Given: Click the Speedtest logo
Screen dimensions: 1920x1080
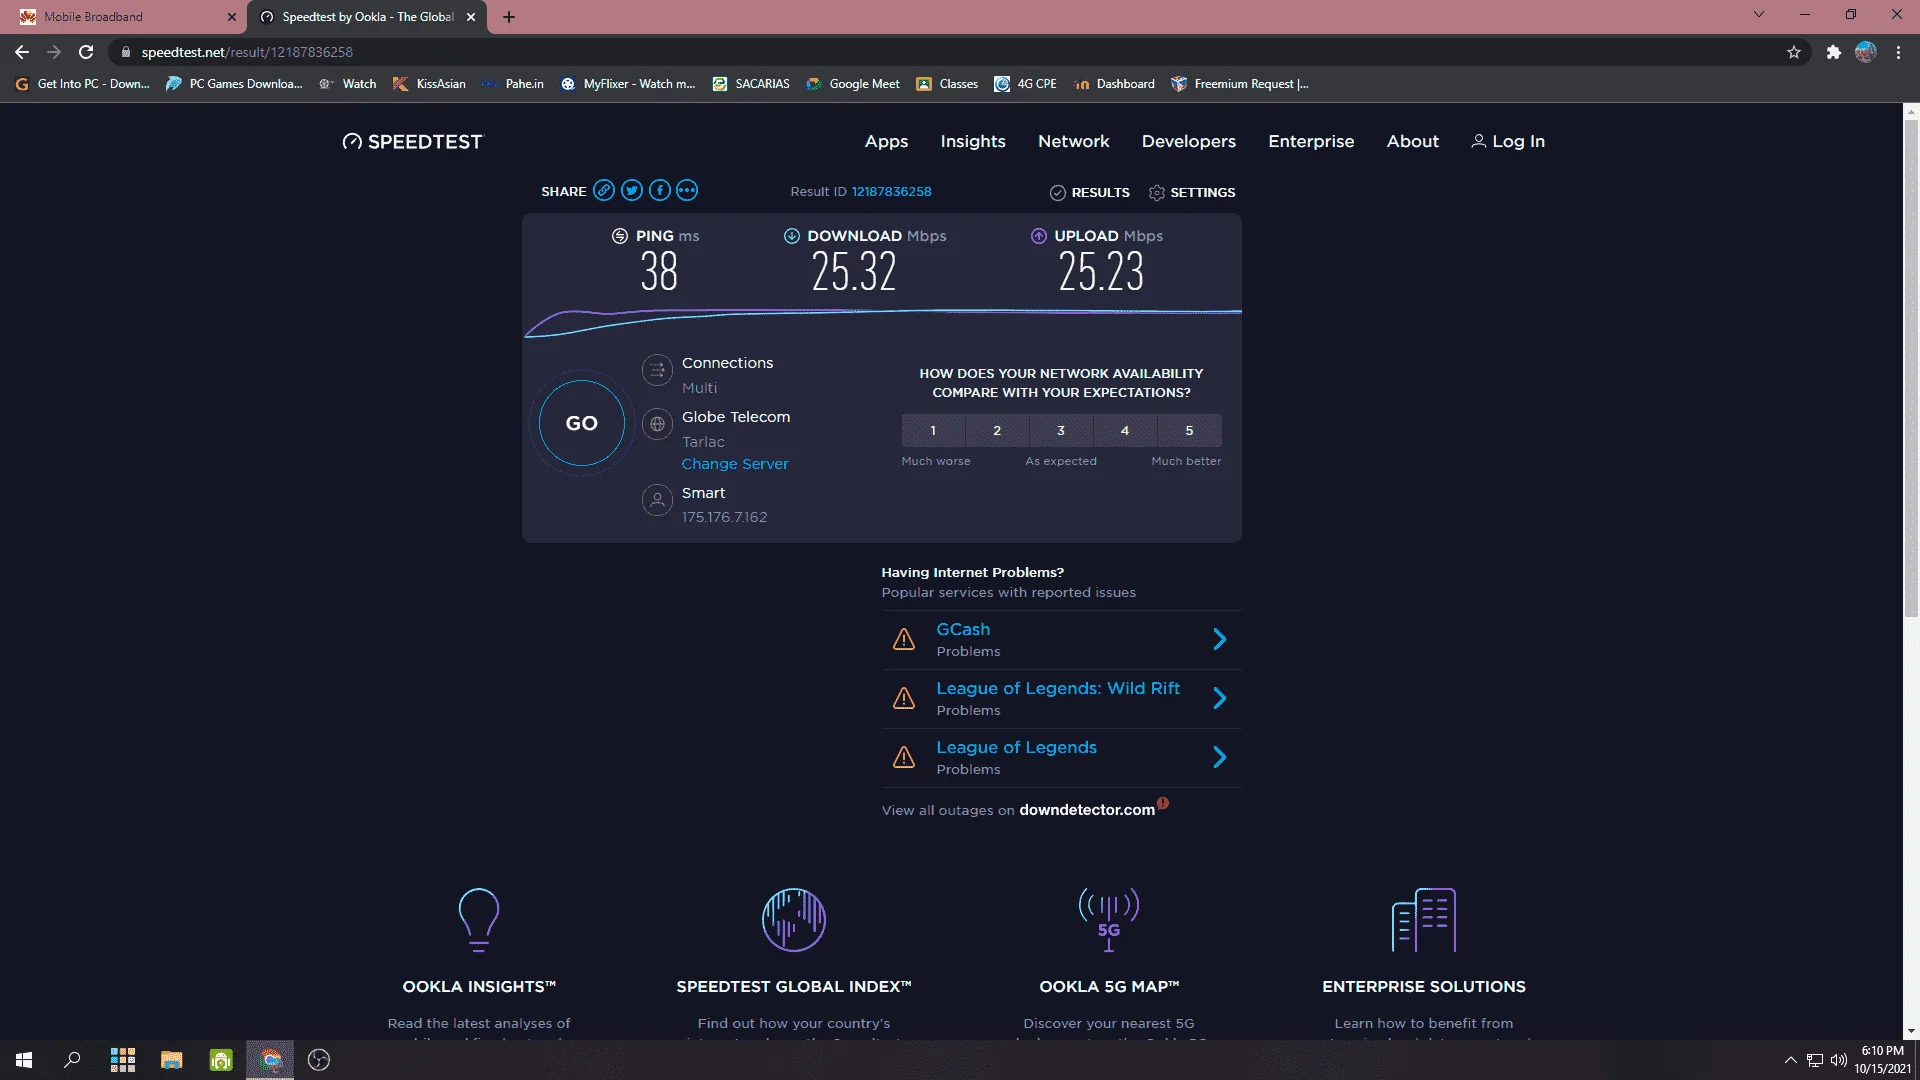Looking at the screenshot, I should click(x=412, y=142).
